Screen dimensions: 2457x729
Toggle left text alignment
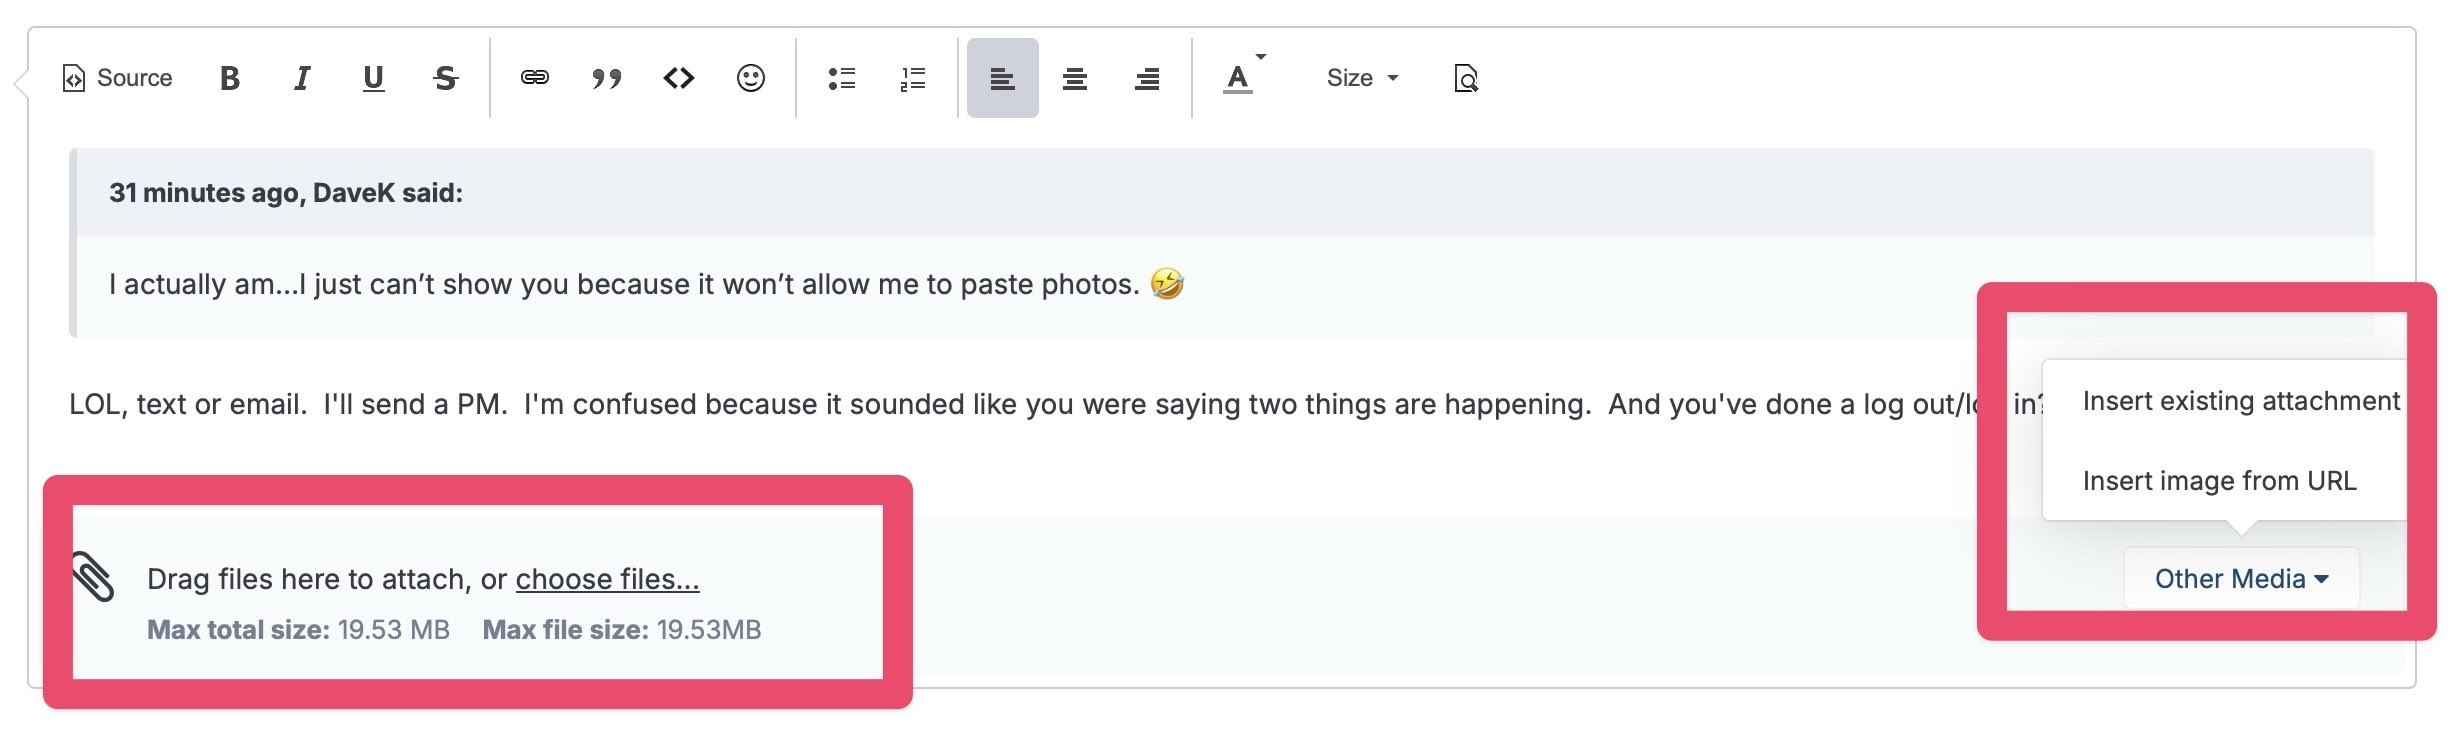[1003, 78]
